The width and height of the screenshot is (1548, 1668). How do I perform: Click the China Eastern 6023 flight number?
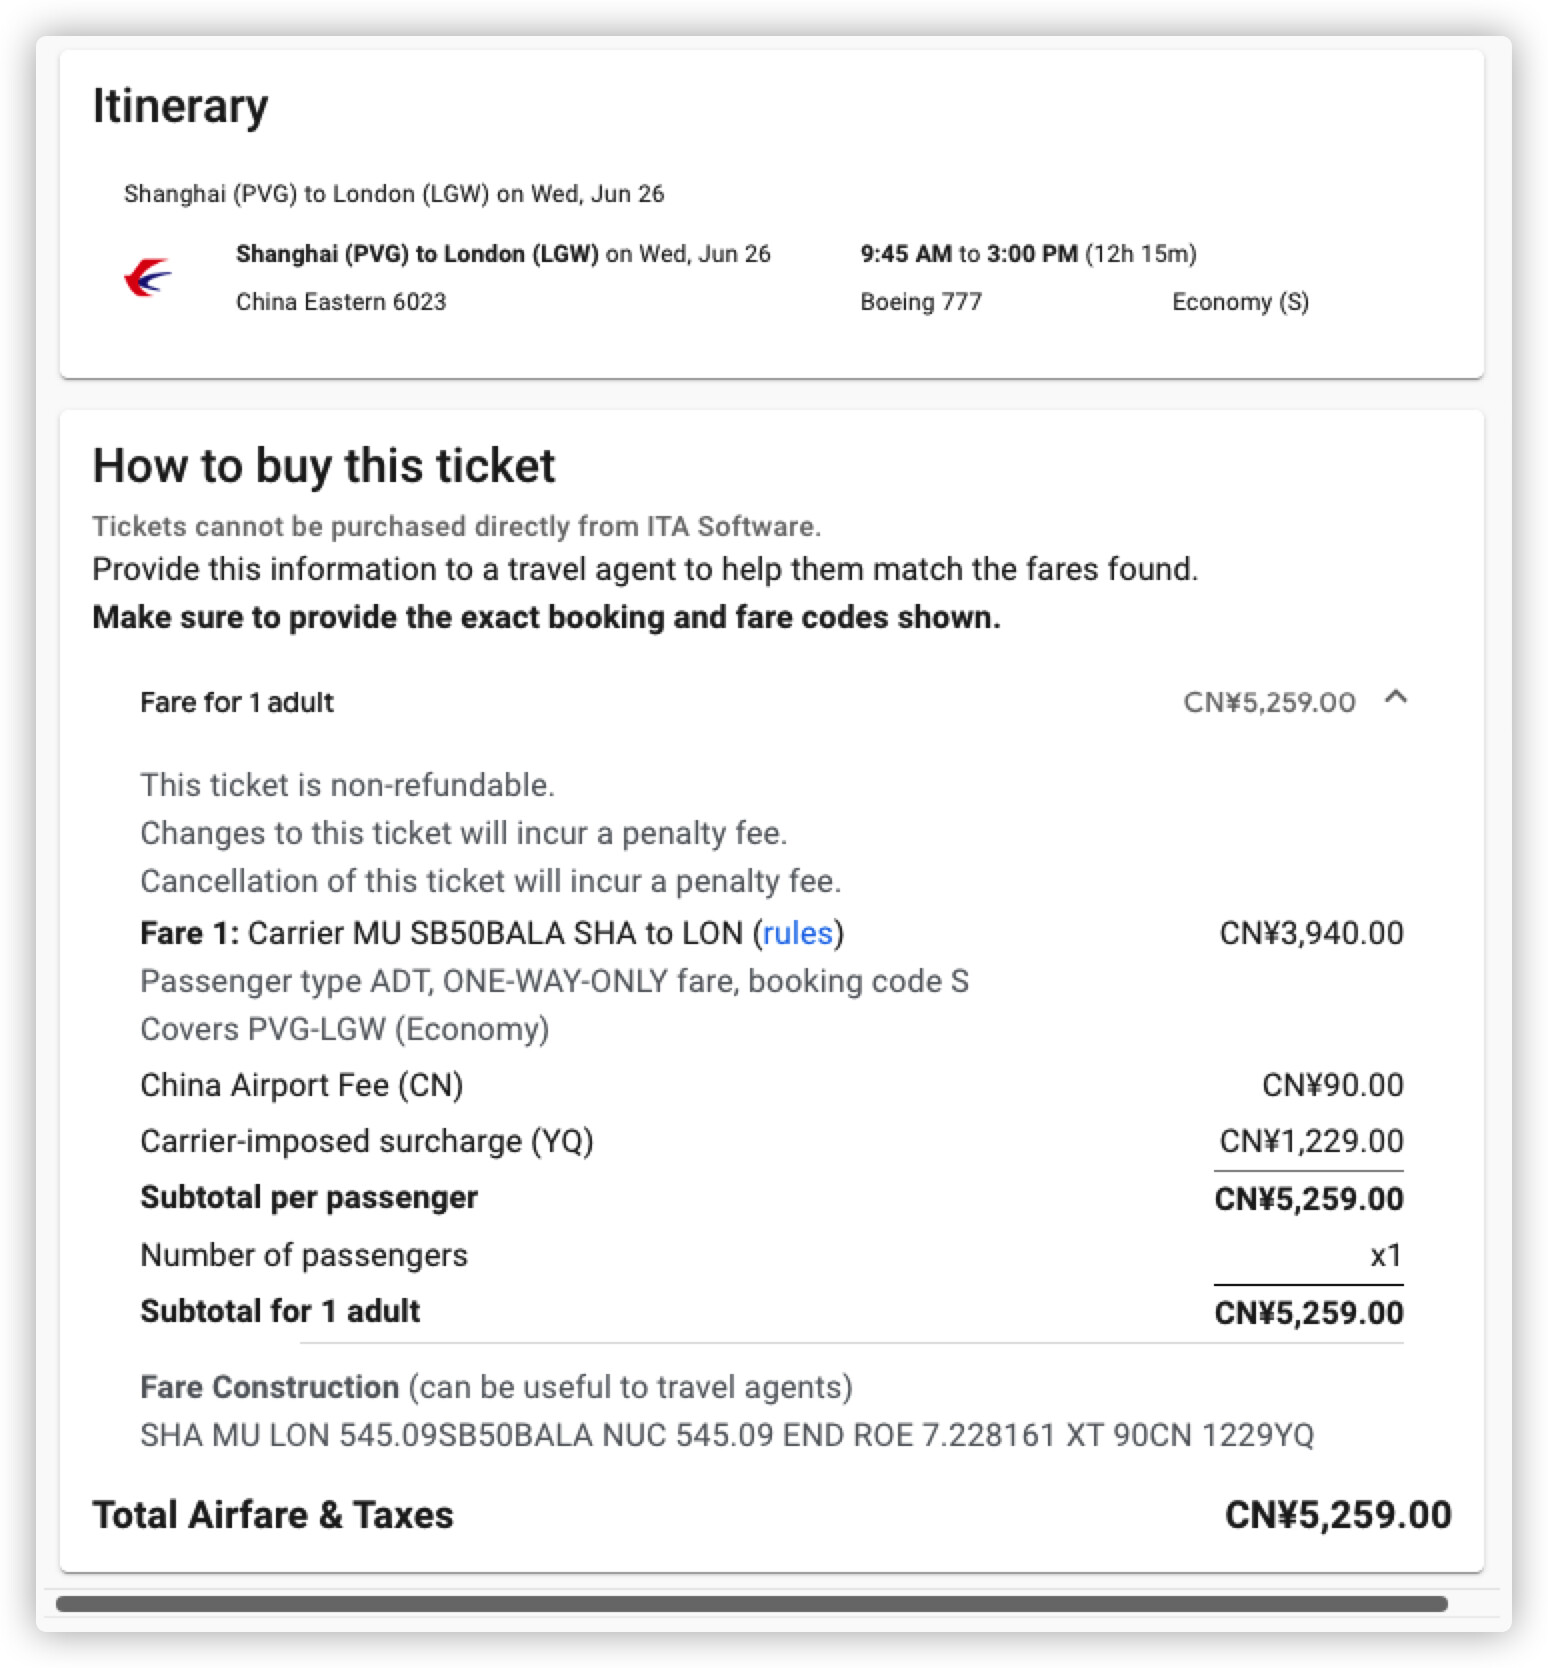pos(341,302)
